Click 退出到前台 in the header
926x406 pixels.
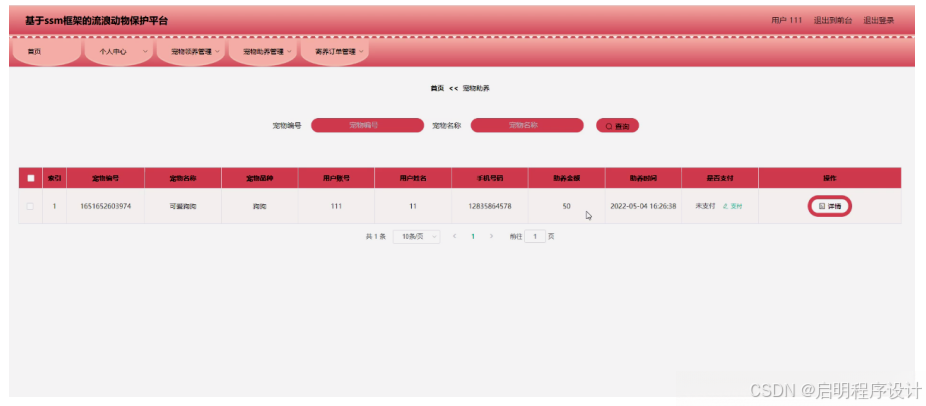pyautogui.click(x=833, y=20)
